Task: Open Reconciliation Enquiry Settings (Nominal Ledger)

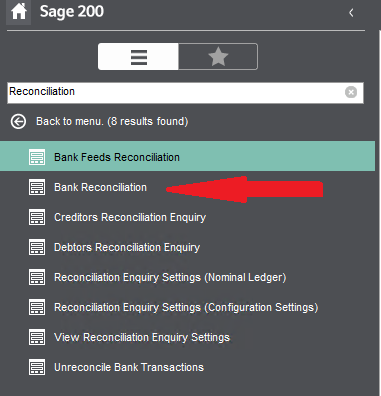Action: click(170, 277)
